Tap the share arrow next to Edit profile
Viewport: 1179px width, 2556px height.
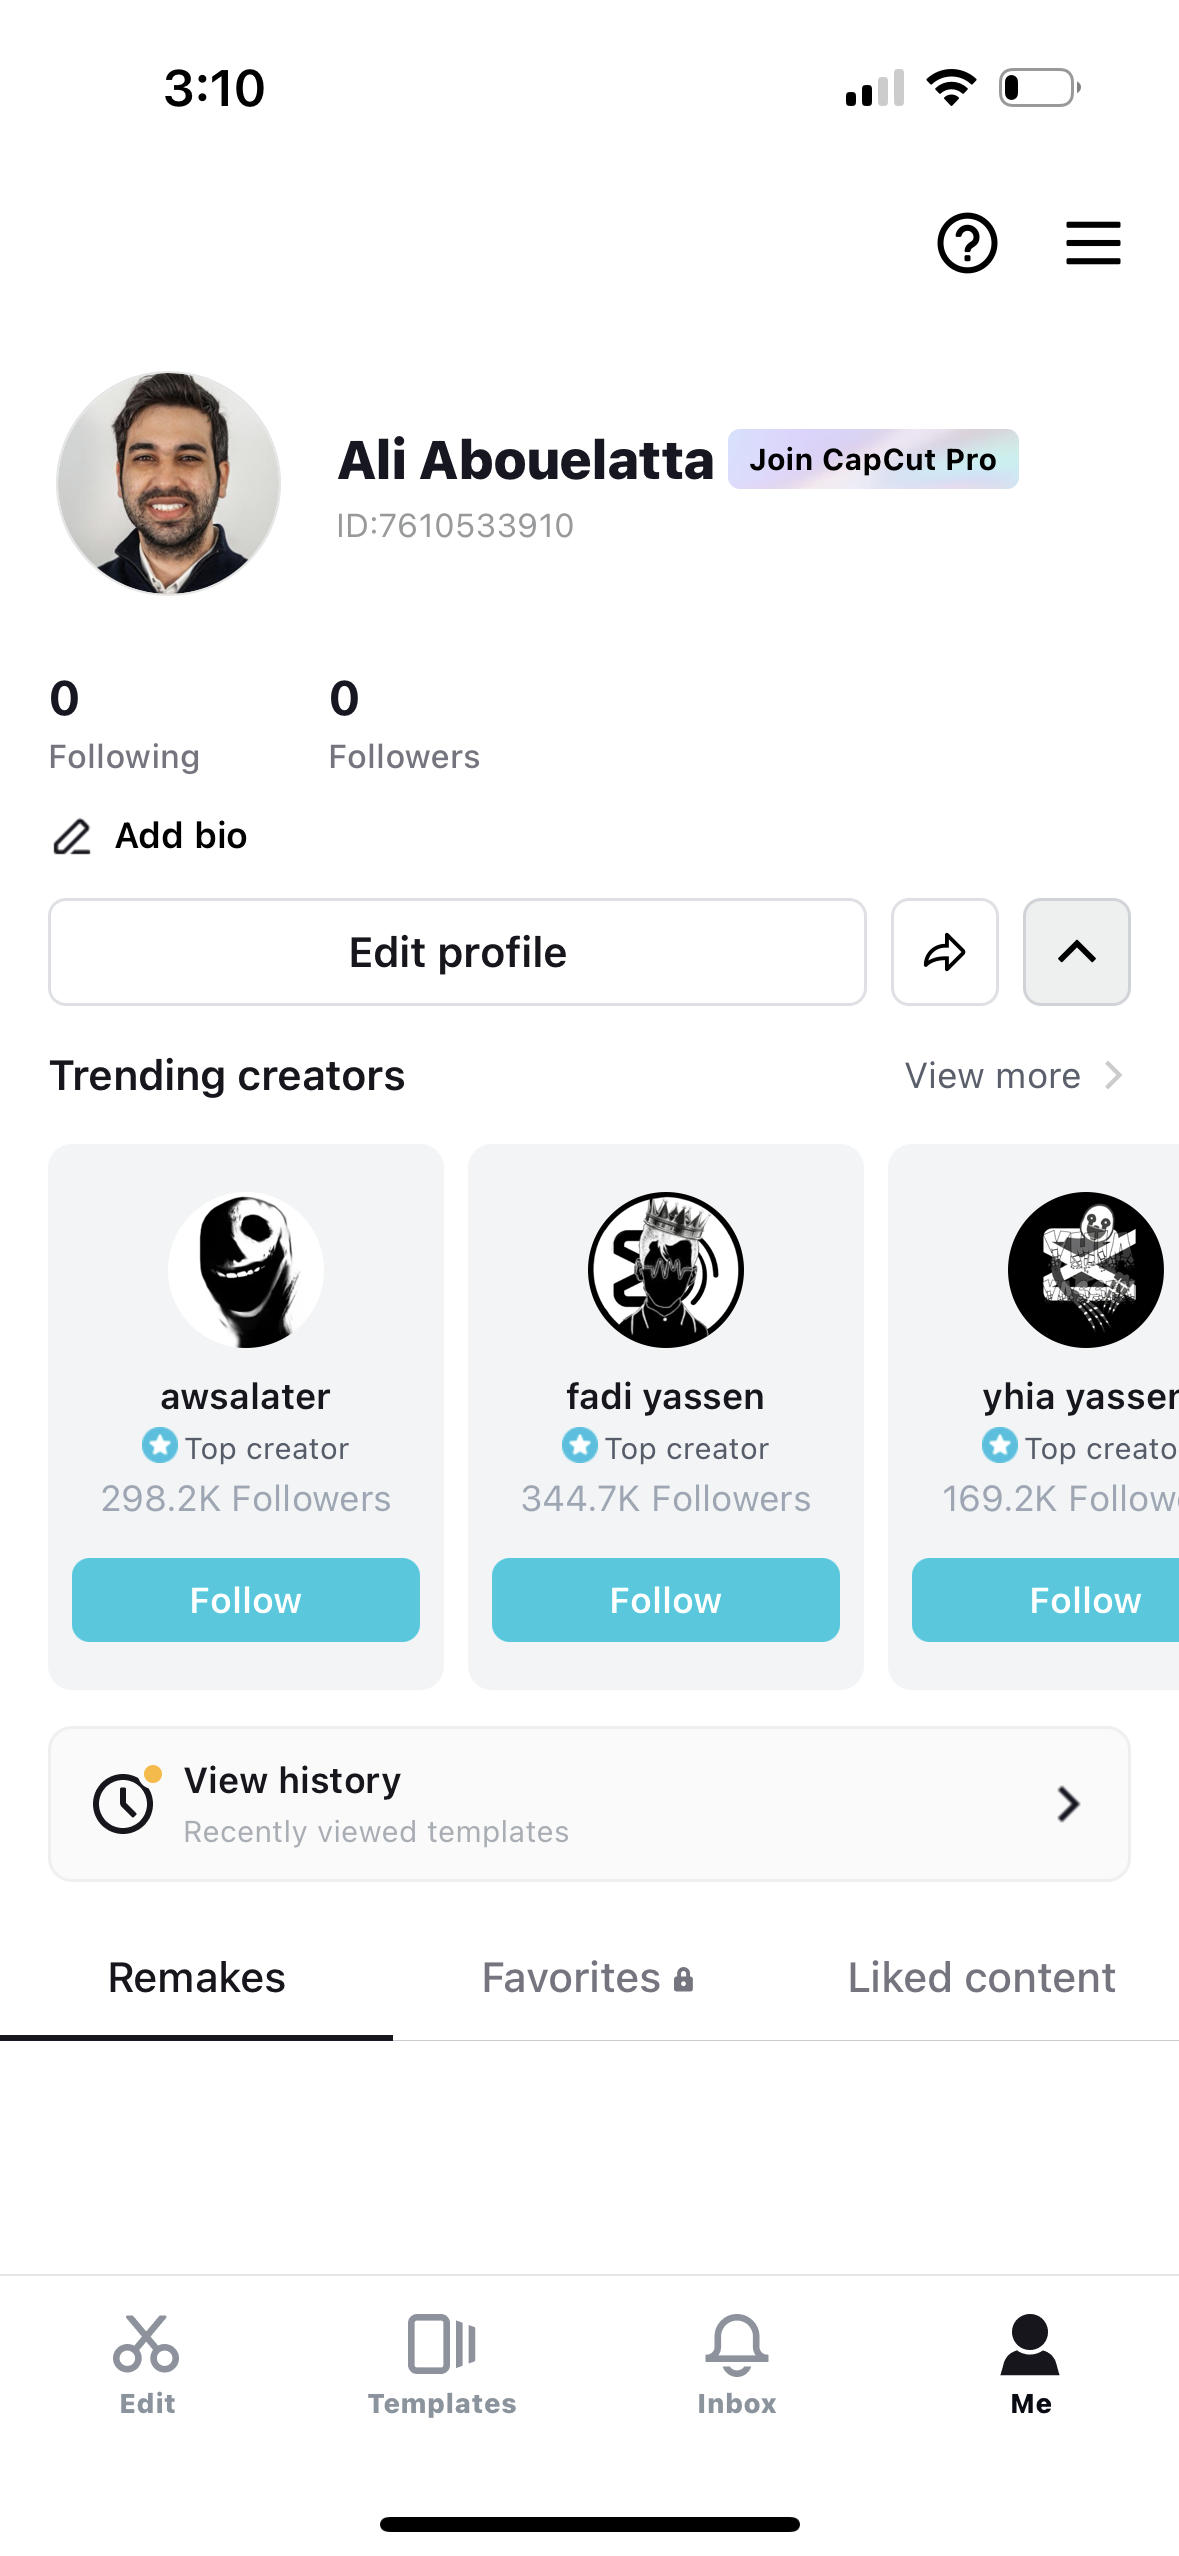coord(943,951)
